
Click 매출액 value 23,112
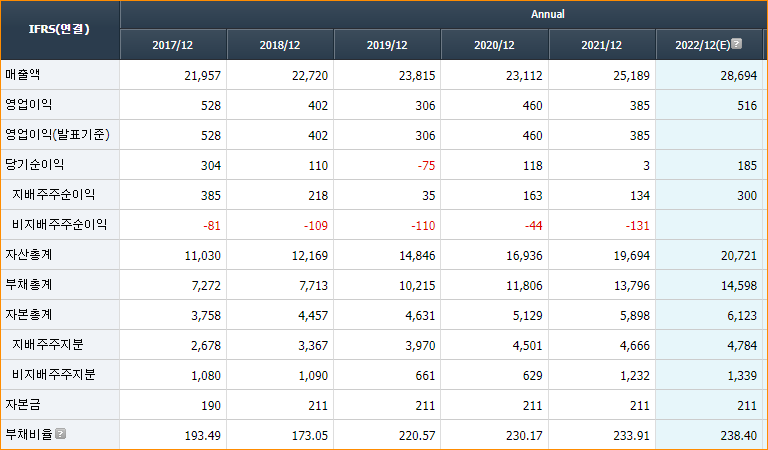point(524,76)
